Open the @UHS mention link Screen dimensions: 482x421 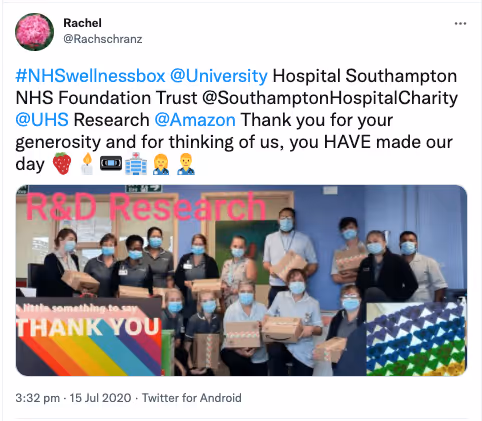click(x=42, y=120)
